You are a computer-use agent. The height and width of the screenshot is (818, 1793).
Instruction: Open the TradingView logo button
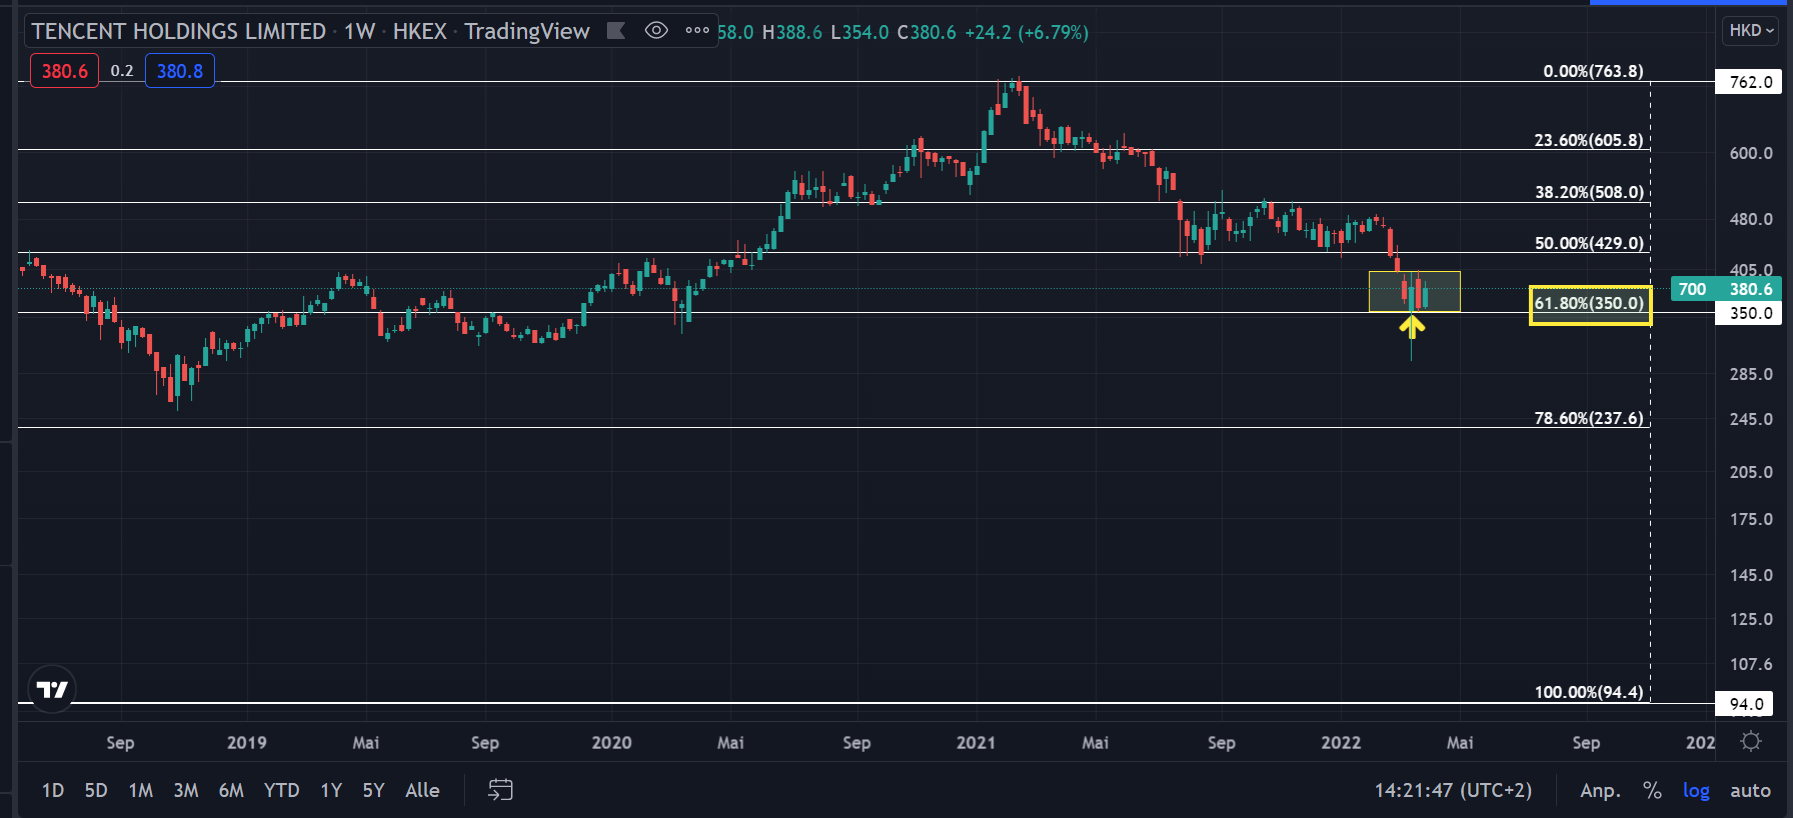click(x=52, y=689)
